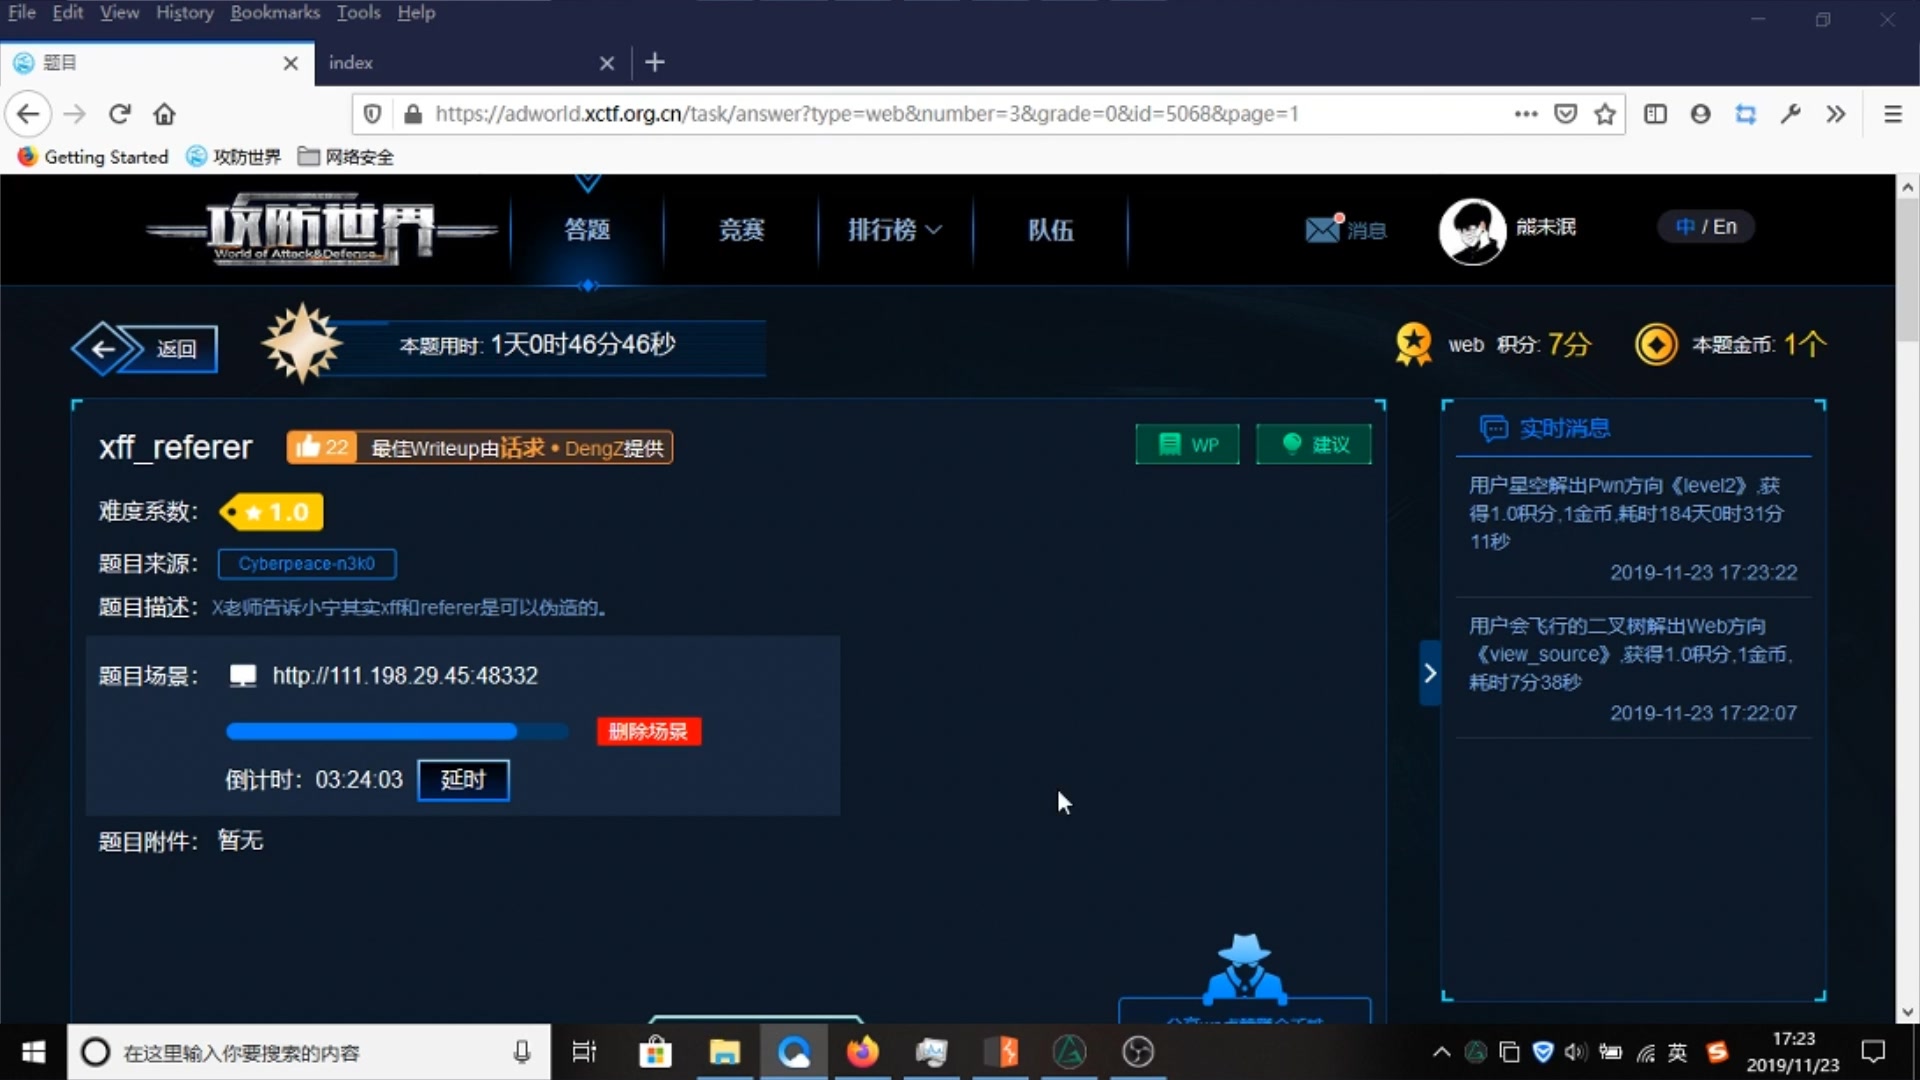Toggle the browser sidebar icon
Image resolution: width=1920 pixels, height=1080 pixels.
[1655, 114]
